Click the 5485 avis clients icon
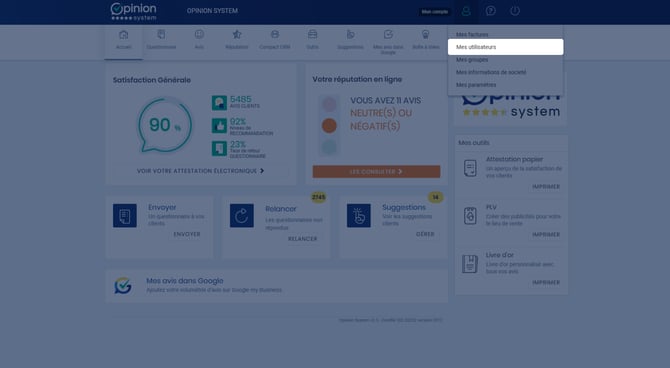The height and width of the screenshot is (368, 670). click(219, 103)
